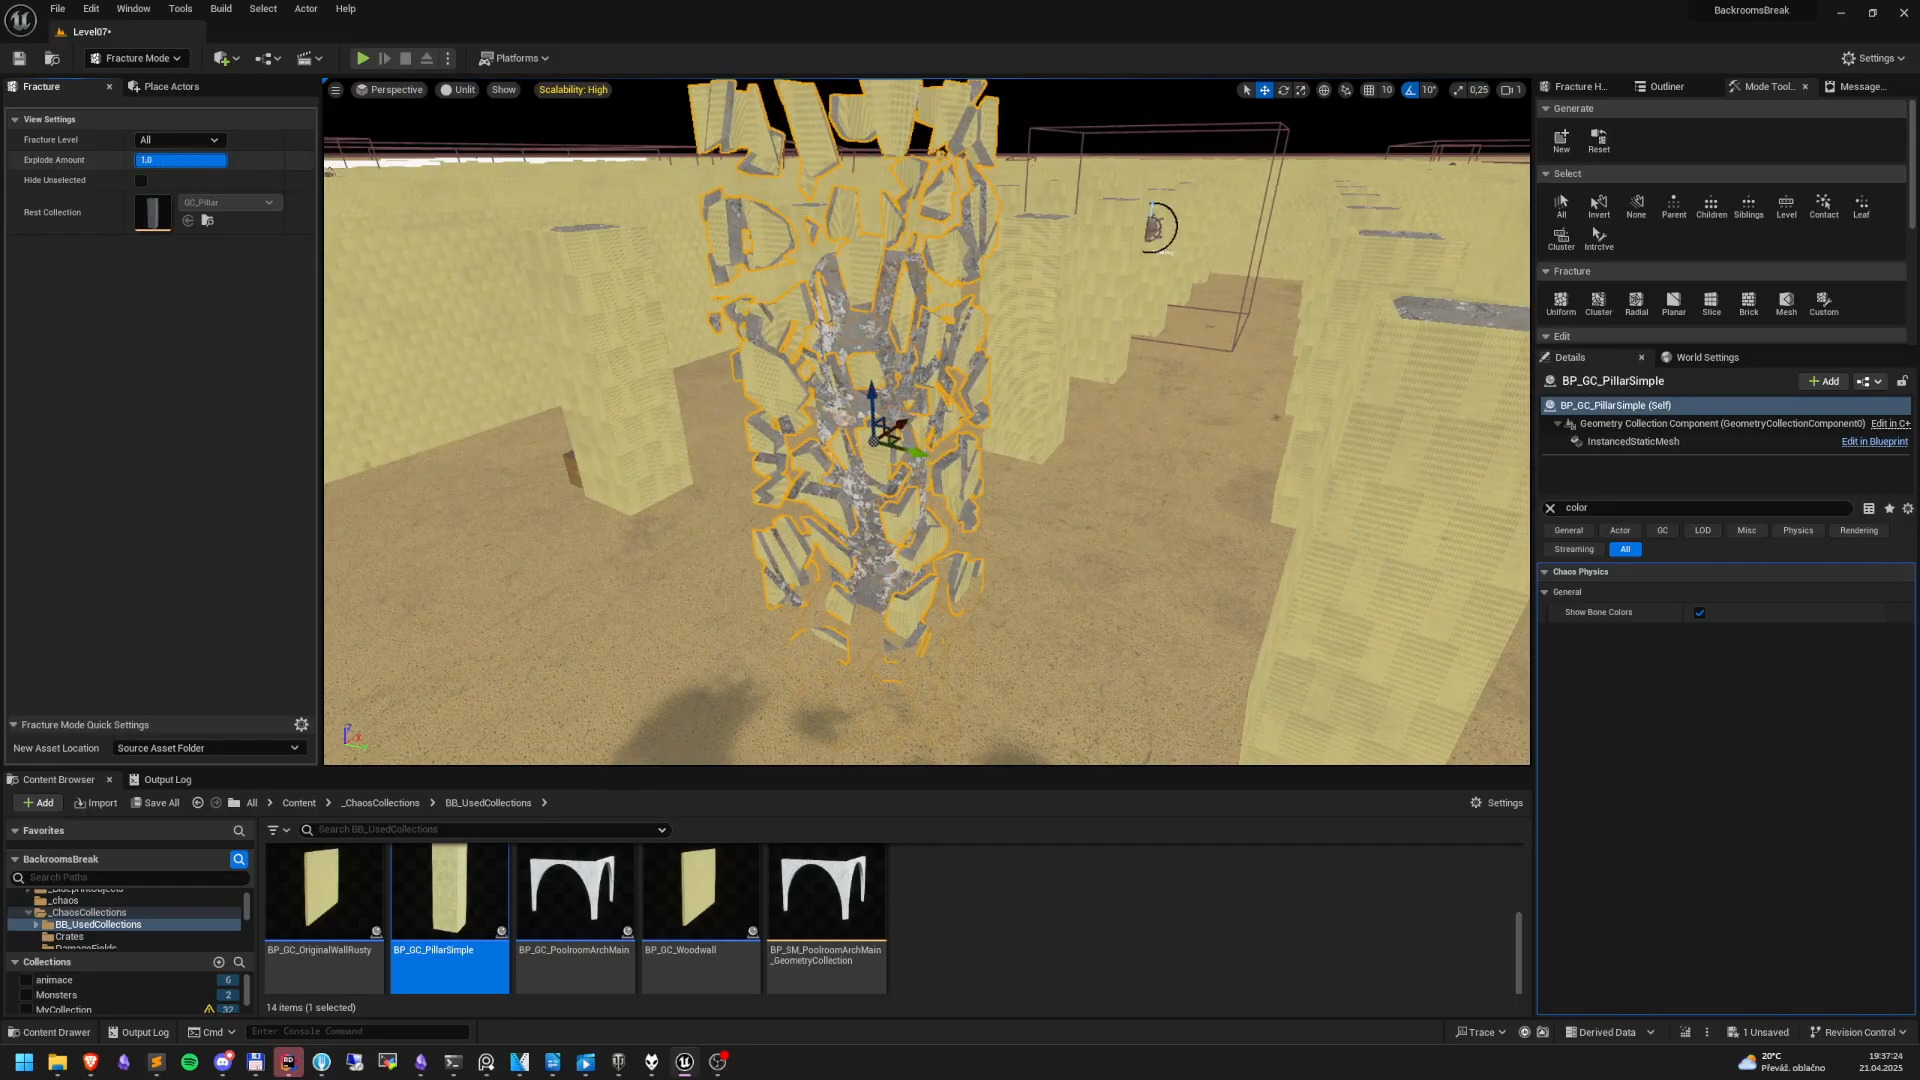
Task: Click the Slice fracture tool
Action: point(1711,303)
